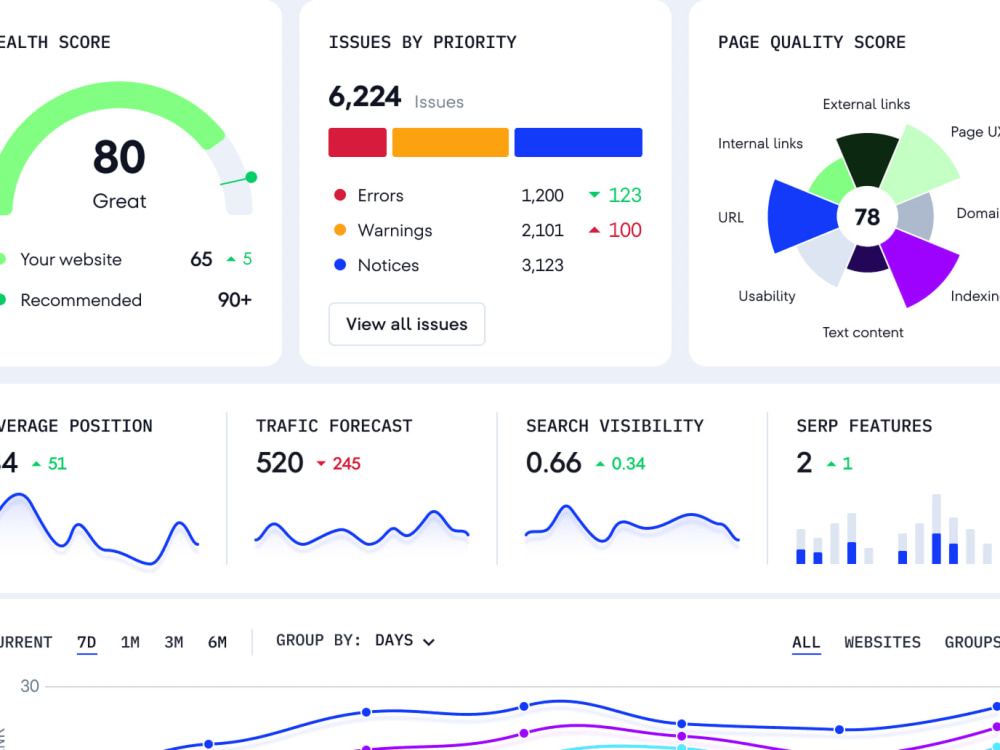1000x750 pixels.
Task: Click the Recommended legend label
Action: [81, 300]
